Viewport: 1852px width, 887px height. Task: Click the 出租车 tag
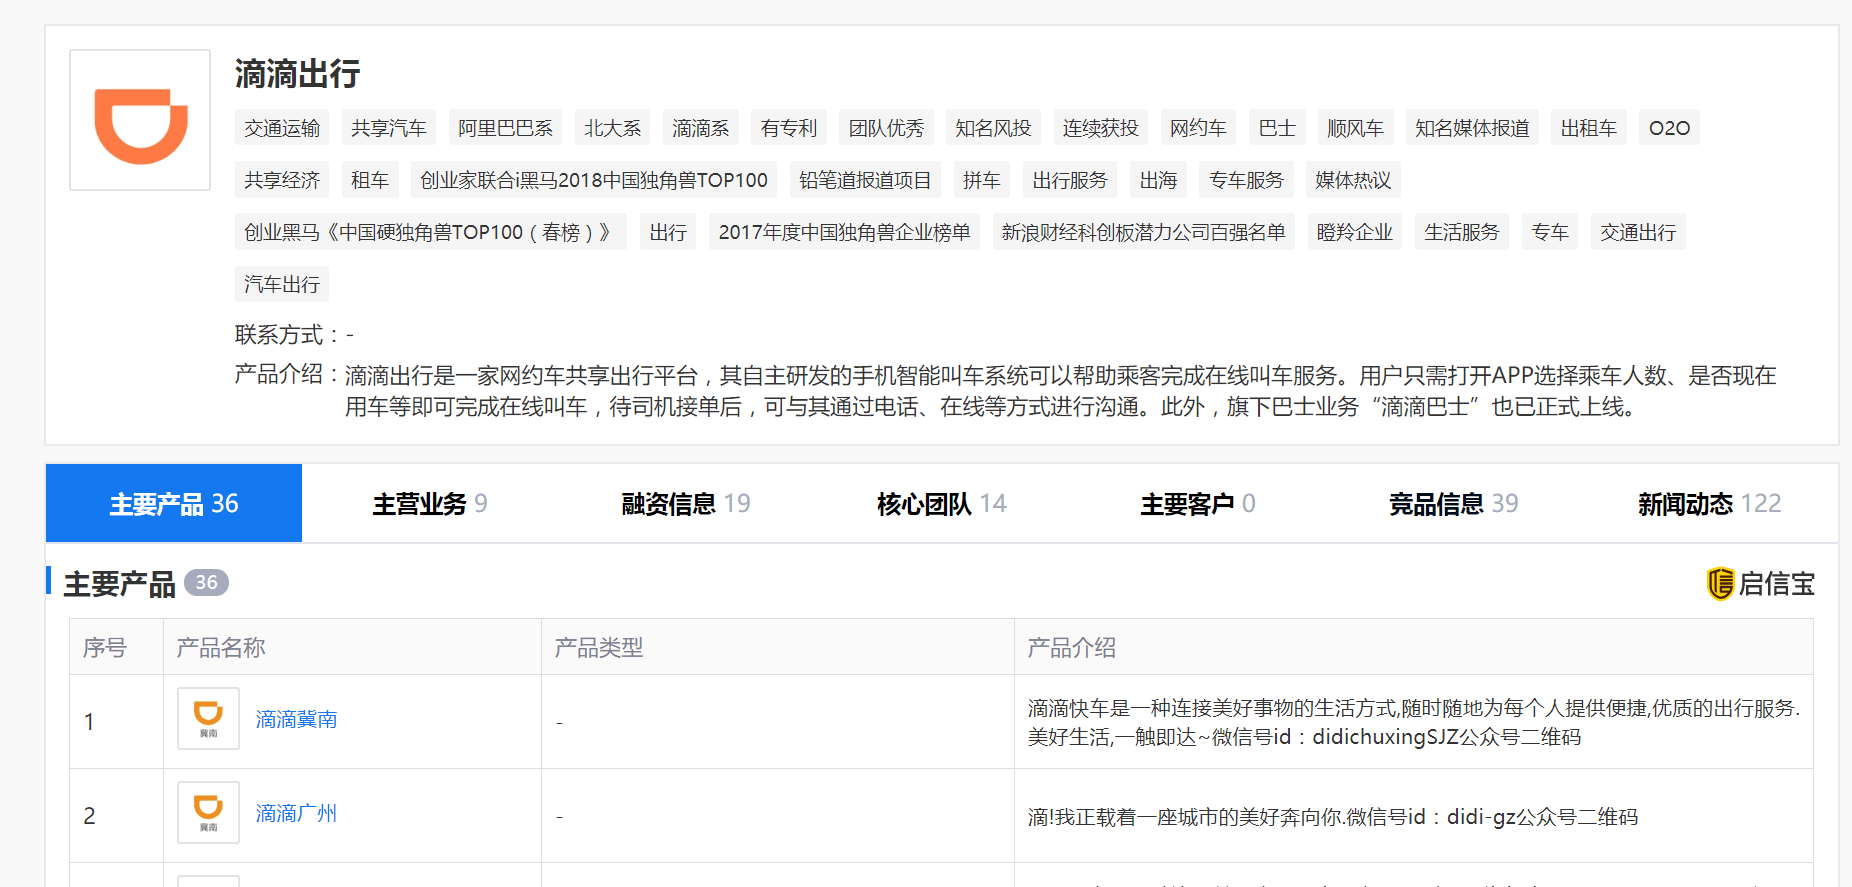1589,128
